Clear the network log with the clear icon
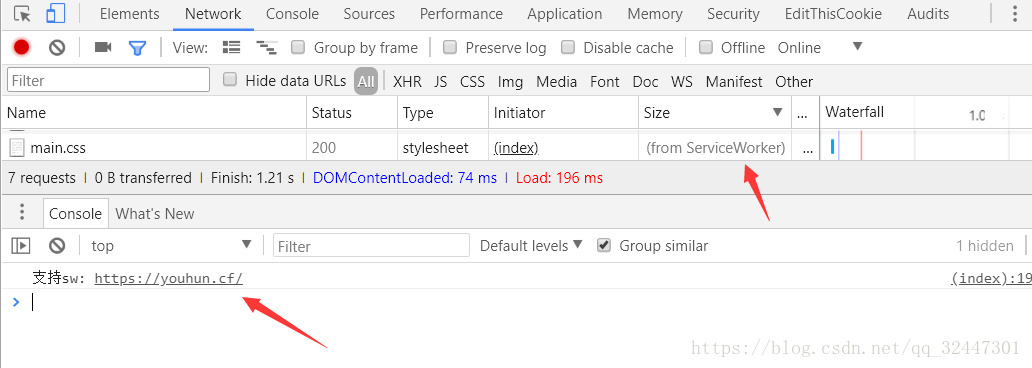Viewport: 1032px width, 368px height. tap(57, 47)
